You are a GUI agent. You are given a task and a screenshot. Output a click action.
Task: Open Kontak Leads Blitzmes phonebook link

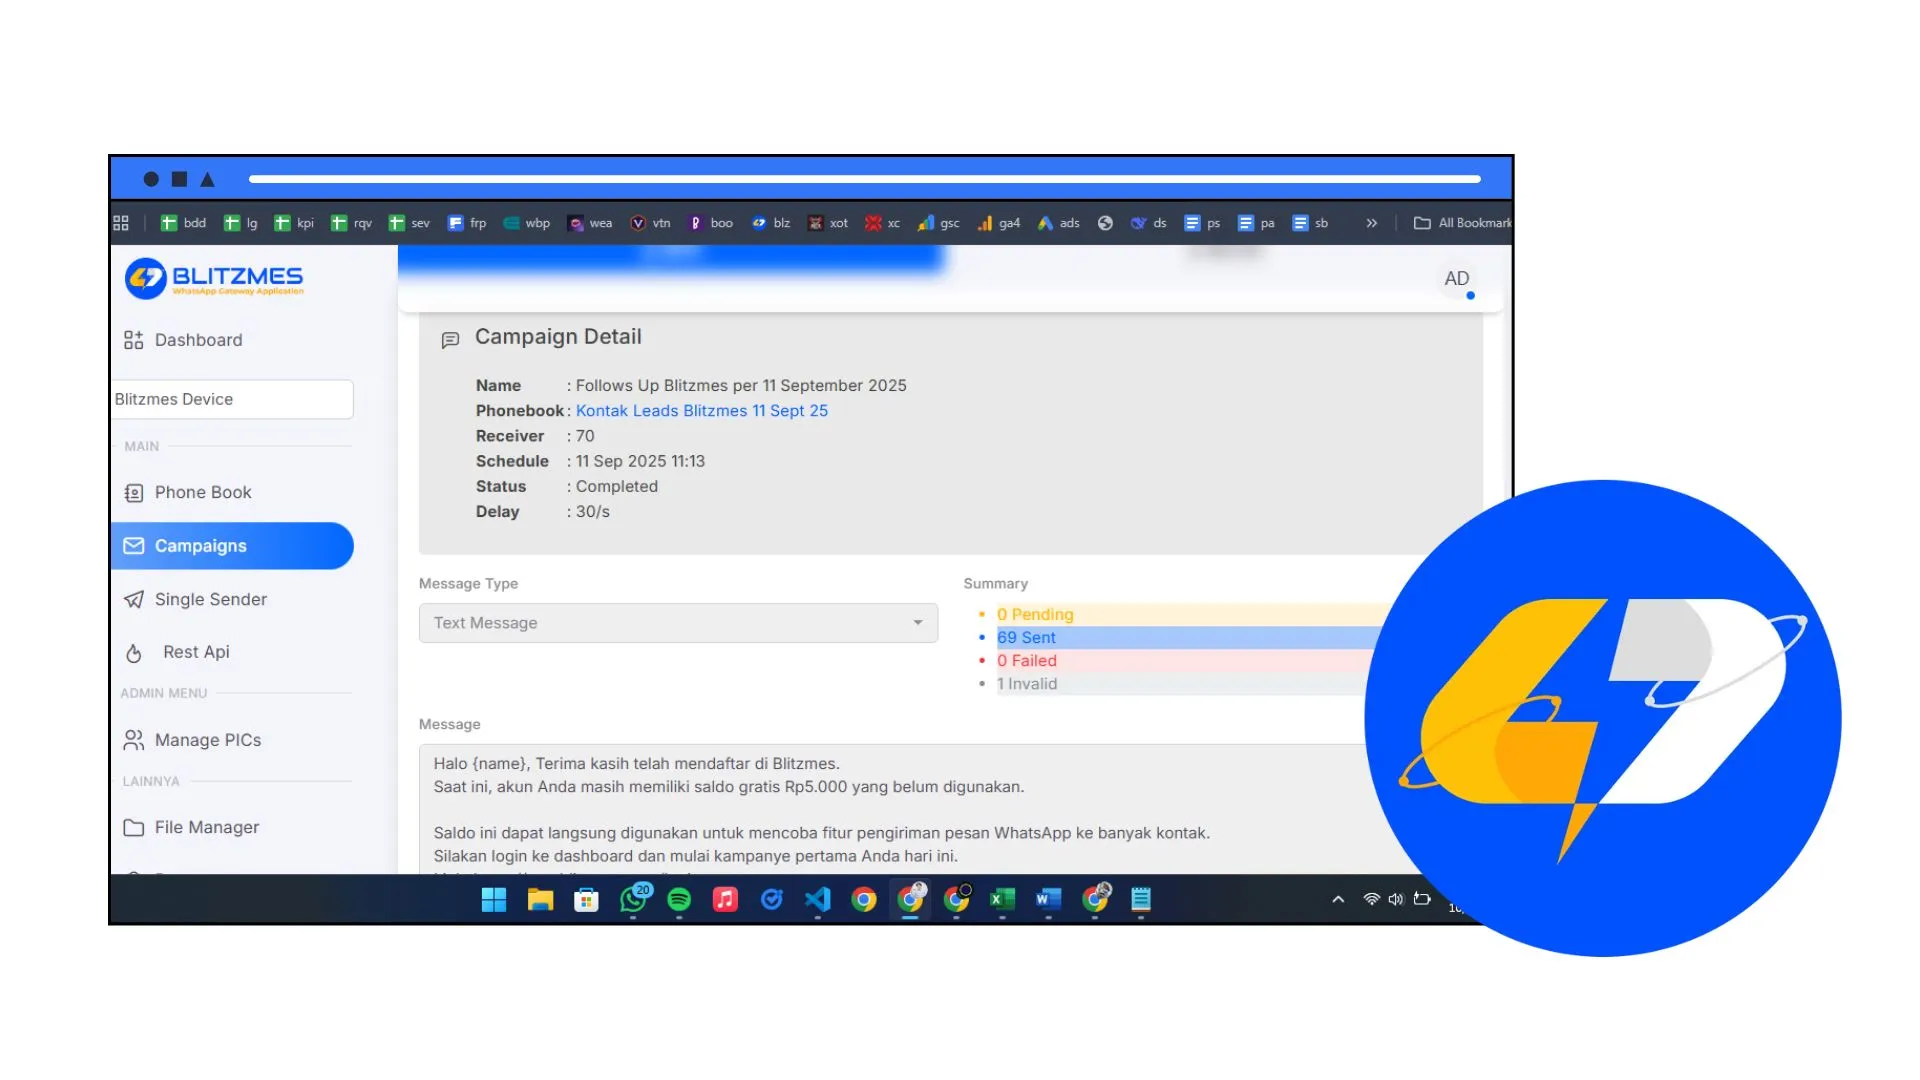coord(701,411)
